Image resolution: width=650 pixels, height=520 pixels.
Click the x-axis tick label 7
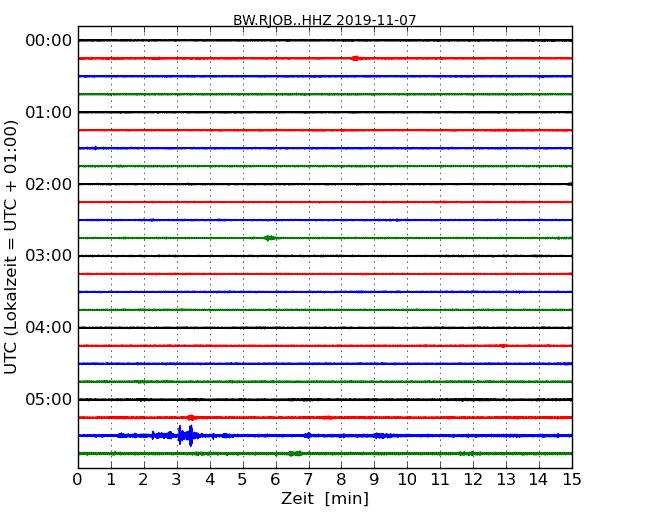pyautogui.click(x=308, y=480)
